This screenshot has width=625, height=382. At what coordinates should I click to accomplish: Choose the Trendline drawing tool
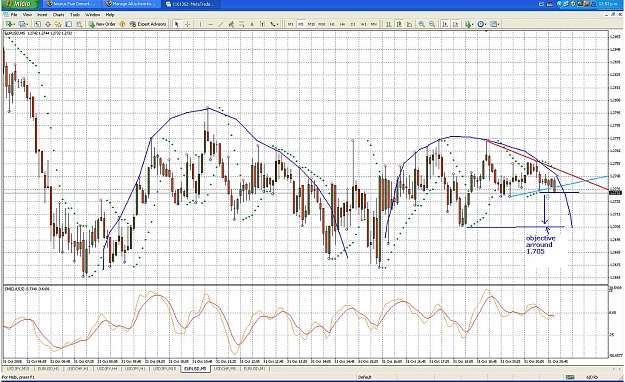click(221, 24)
